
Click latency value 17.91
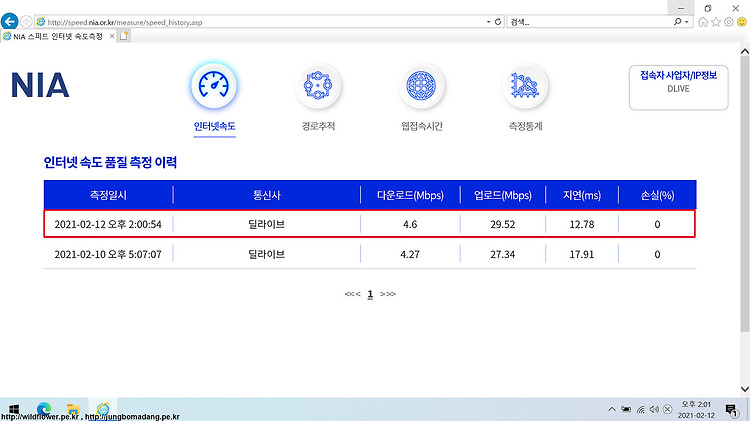point(582,255)
